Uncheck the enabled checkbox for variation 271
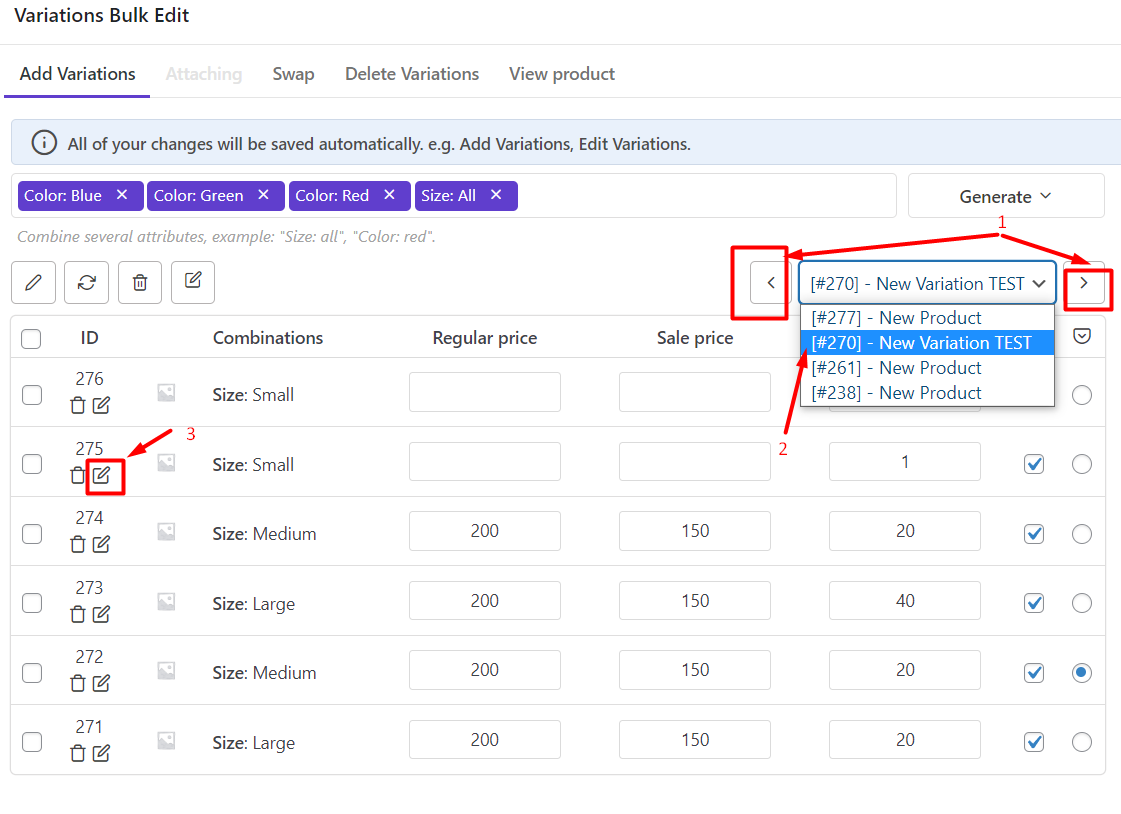1121x814 pixels. pos(1034,742)
